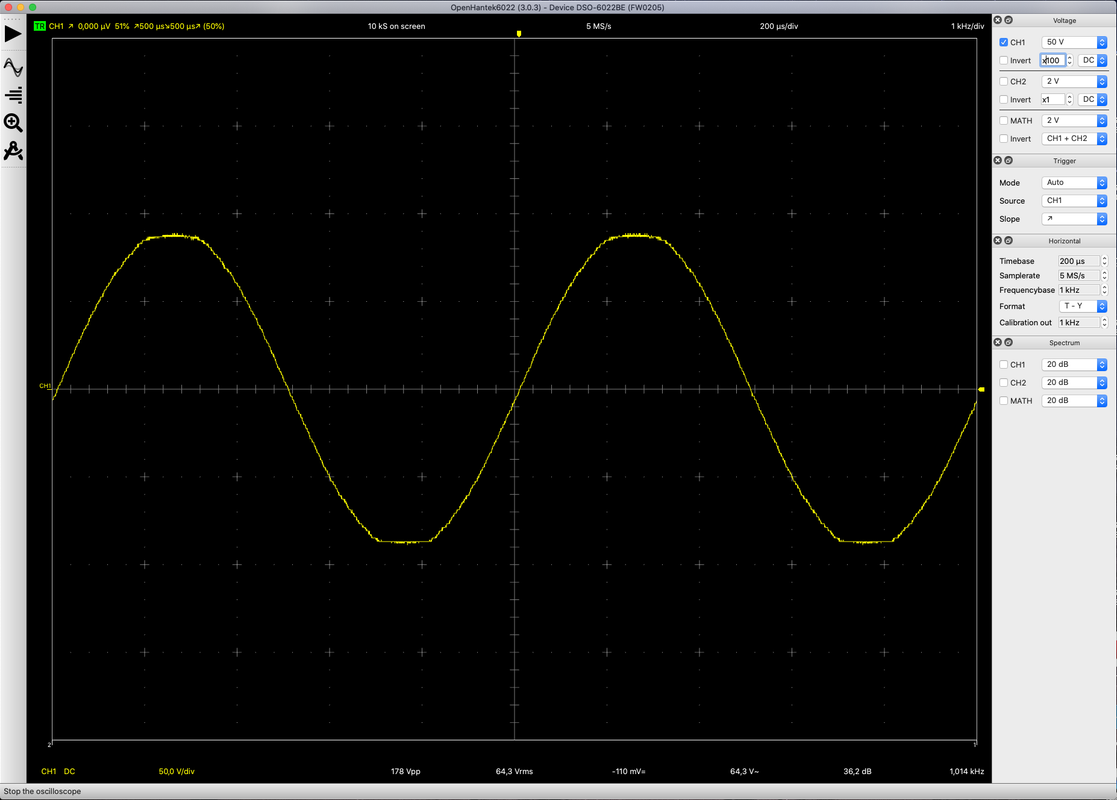
Task: Enable the MATH voltage channel checkbox
Action: pyautogui.click(x=1004, y=120)
